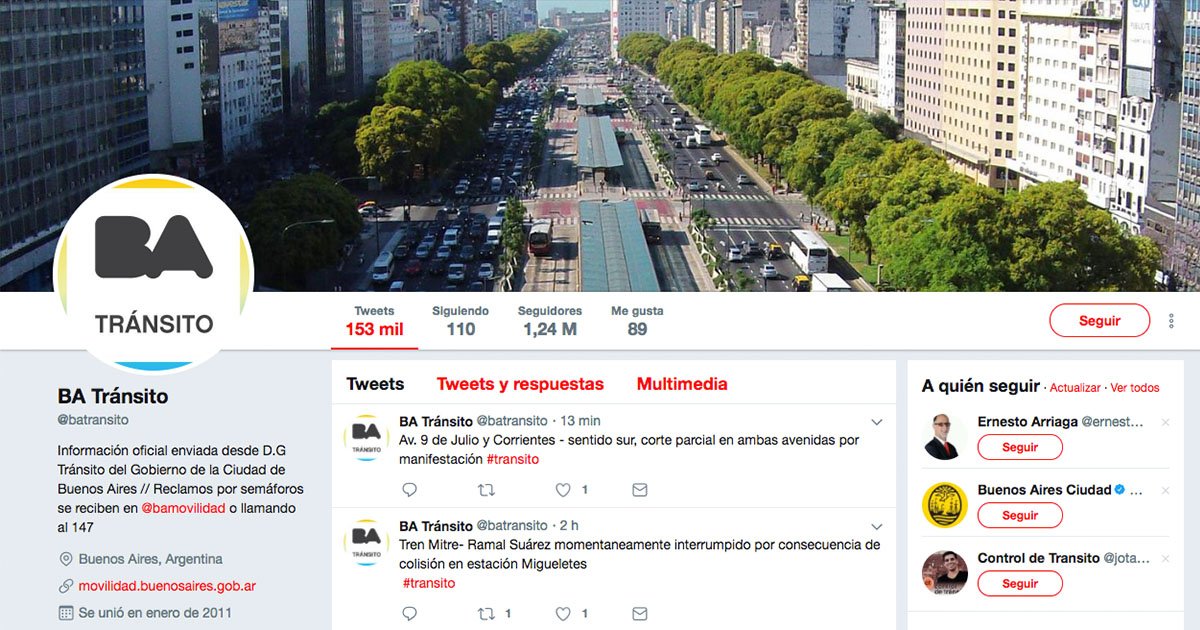The width and height of the screenshot is (1200, 630).
Task: Follow BA Tránsito with top Seguir button
Action: click(1100, 321)
